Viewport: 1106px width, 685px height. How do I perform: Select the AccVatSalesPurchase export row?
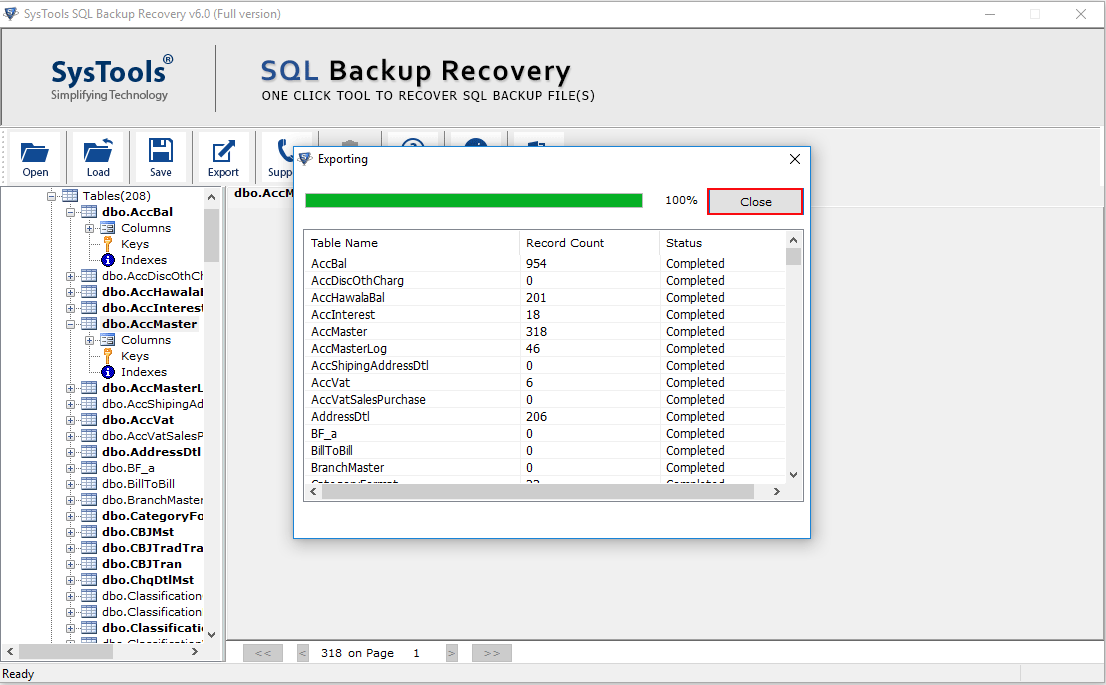pyautogui.click(x=545, y=400)
